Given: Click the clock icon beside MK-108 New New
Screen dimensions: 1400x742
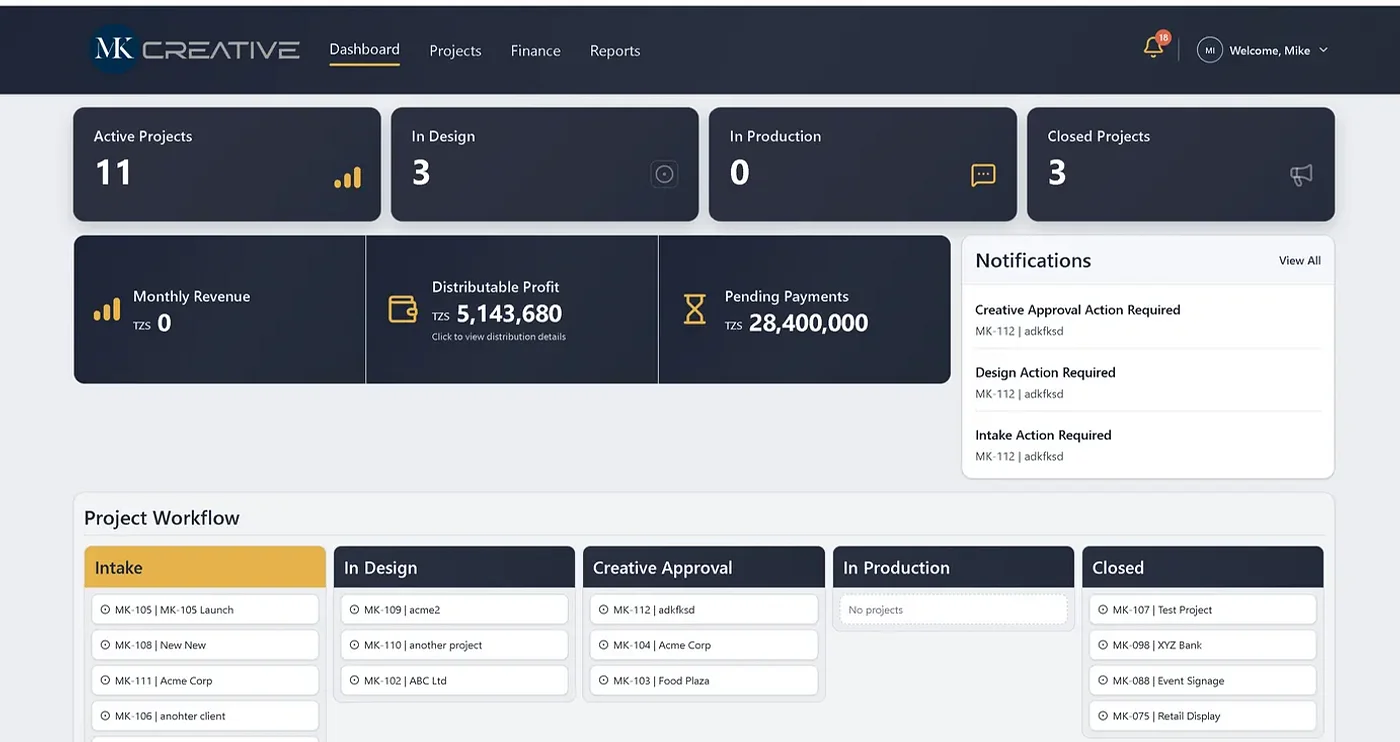Looking at the screenshot, I should [x=106, y=645].
